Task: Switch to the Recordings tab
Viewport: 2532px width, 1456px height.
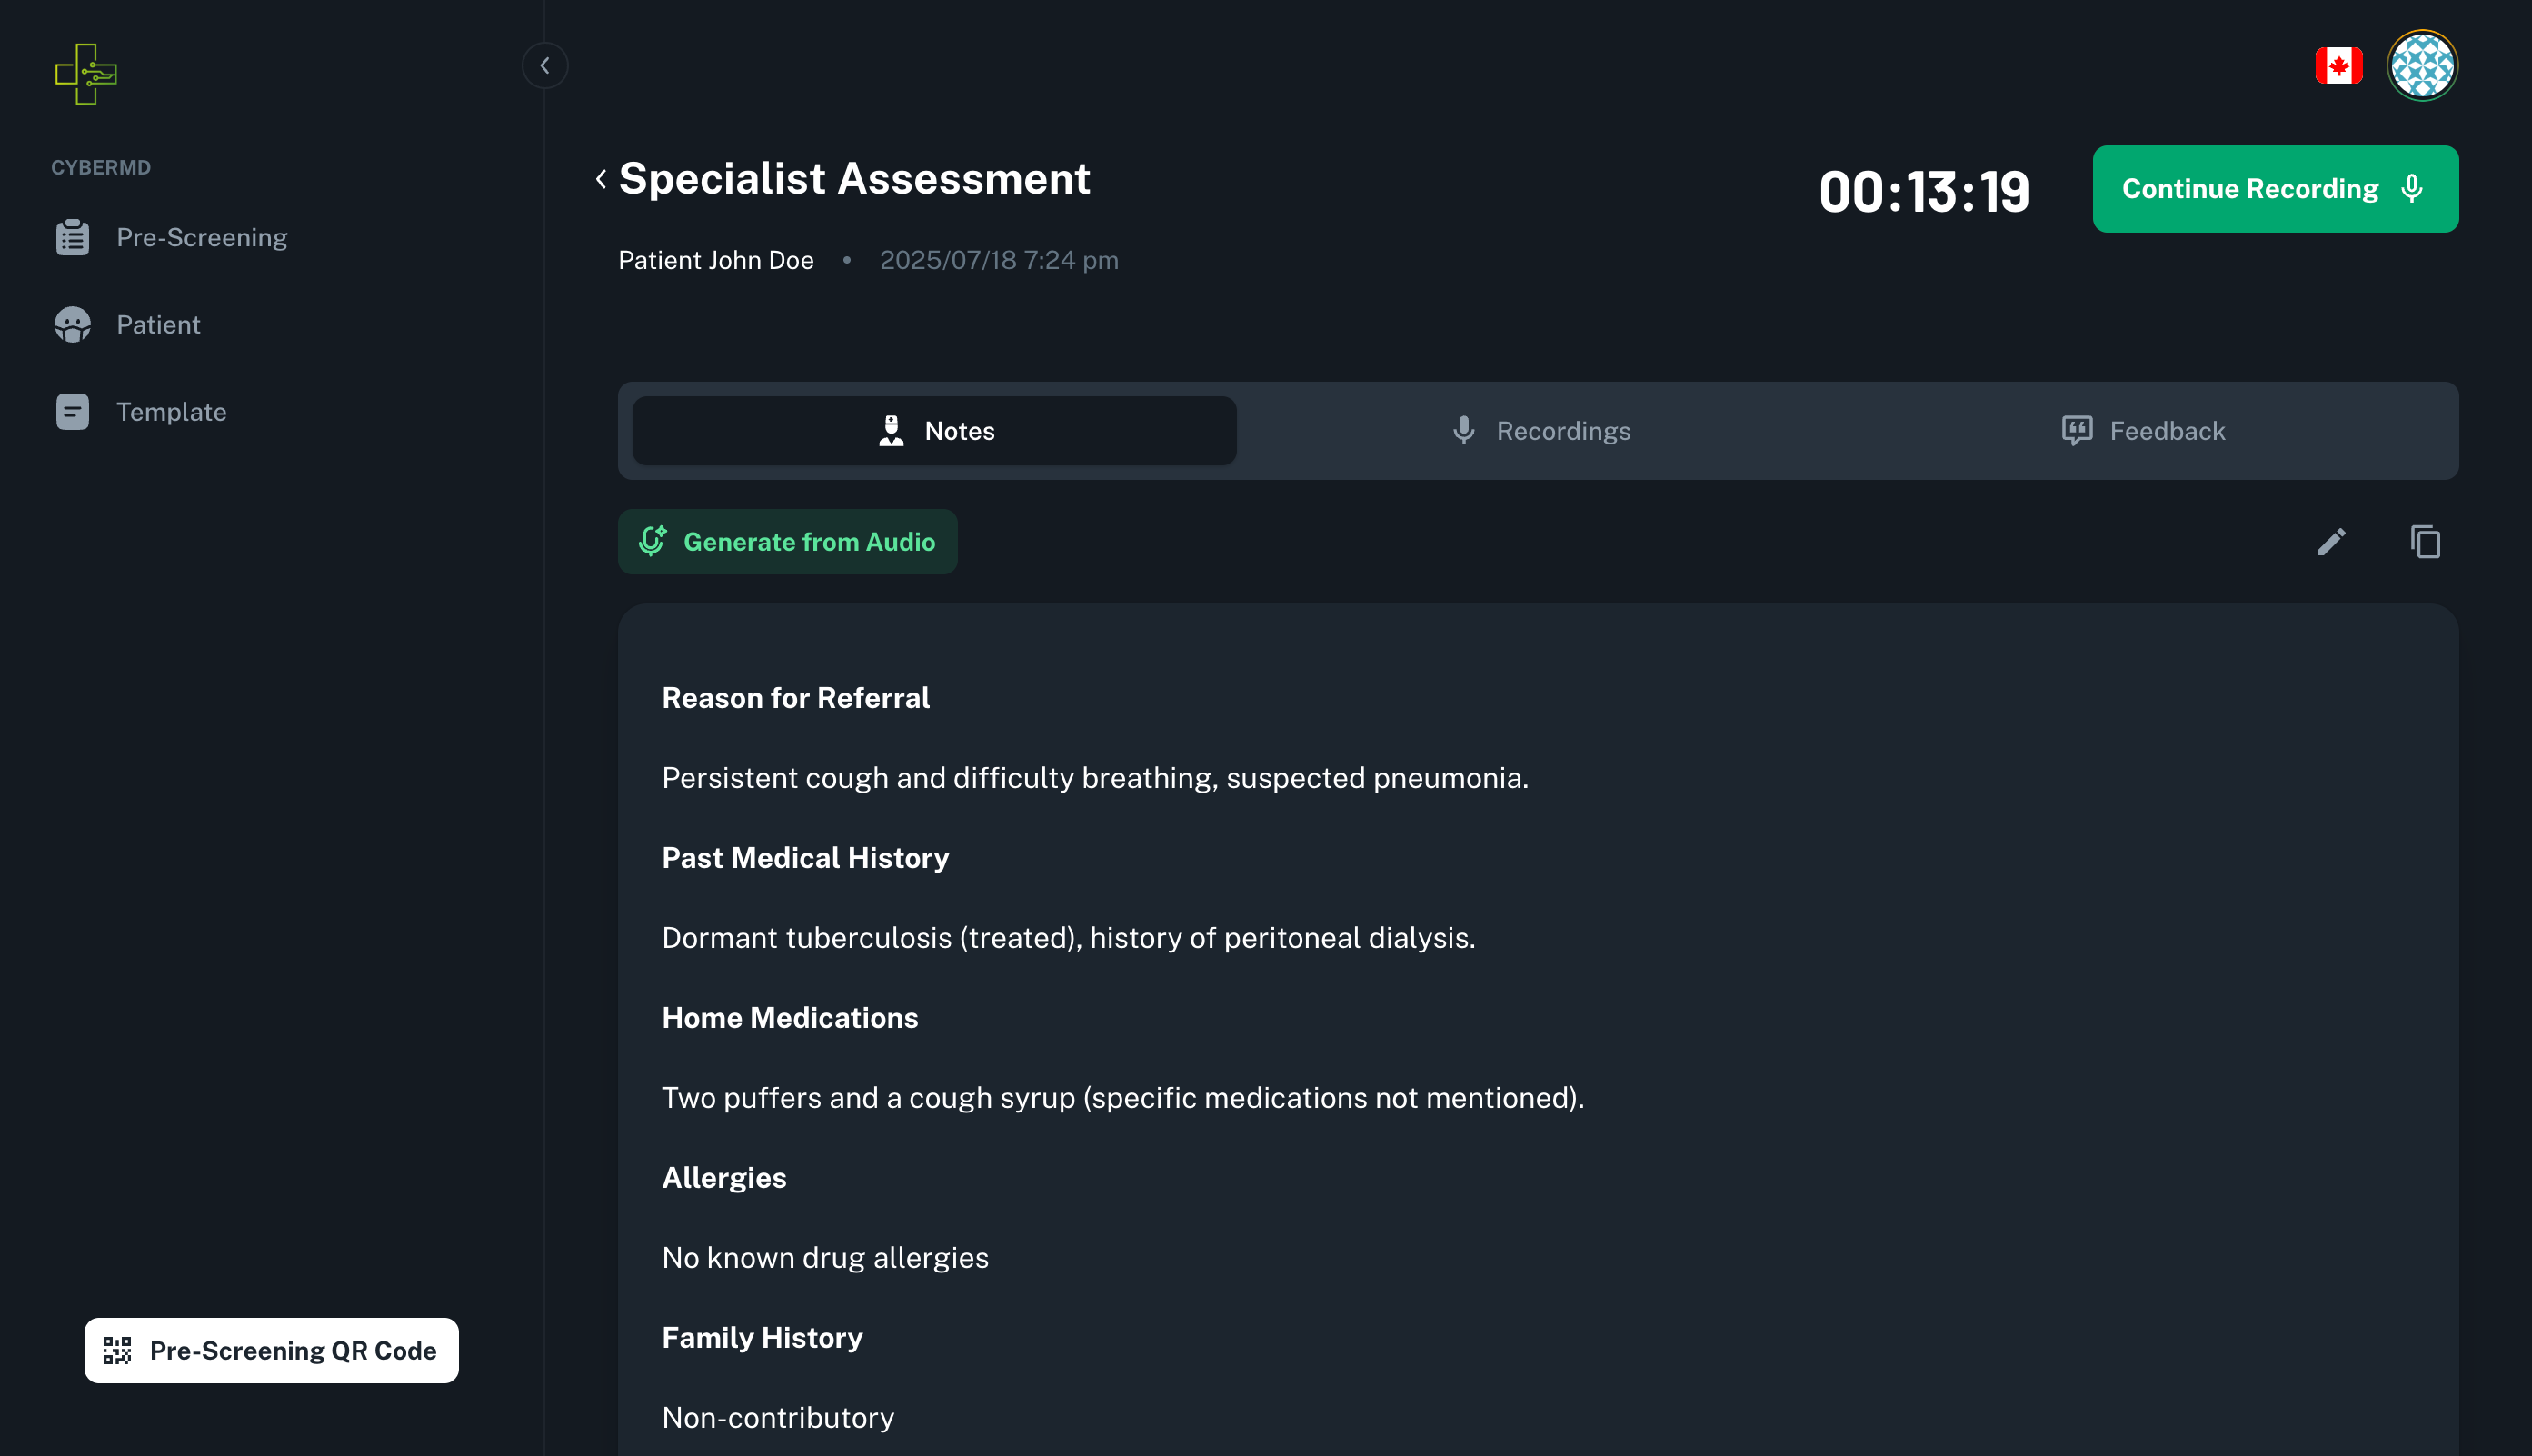Action: [1541, 431]
